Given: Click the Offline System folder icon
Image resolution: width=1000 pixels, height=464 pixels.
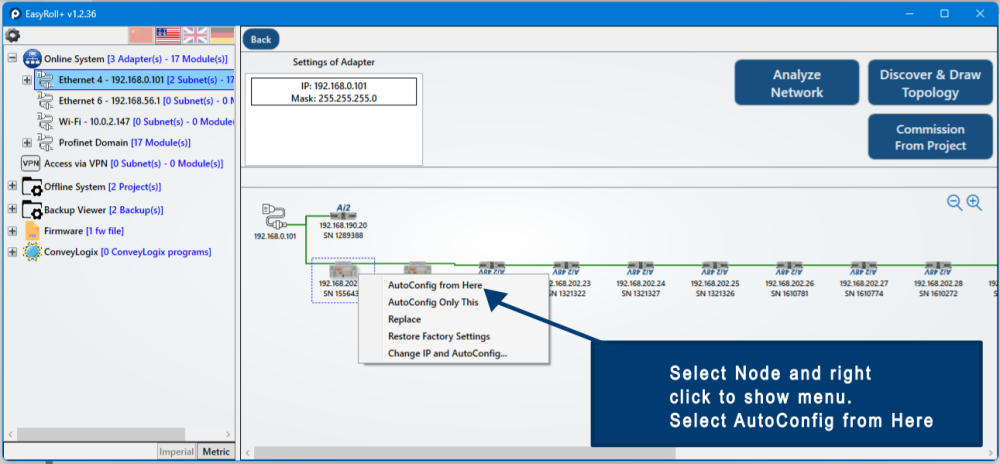Looking at the screenshot, I should pos(32,187).
